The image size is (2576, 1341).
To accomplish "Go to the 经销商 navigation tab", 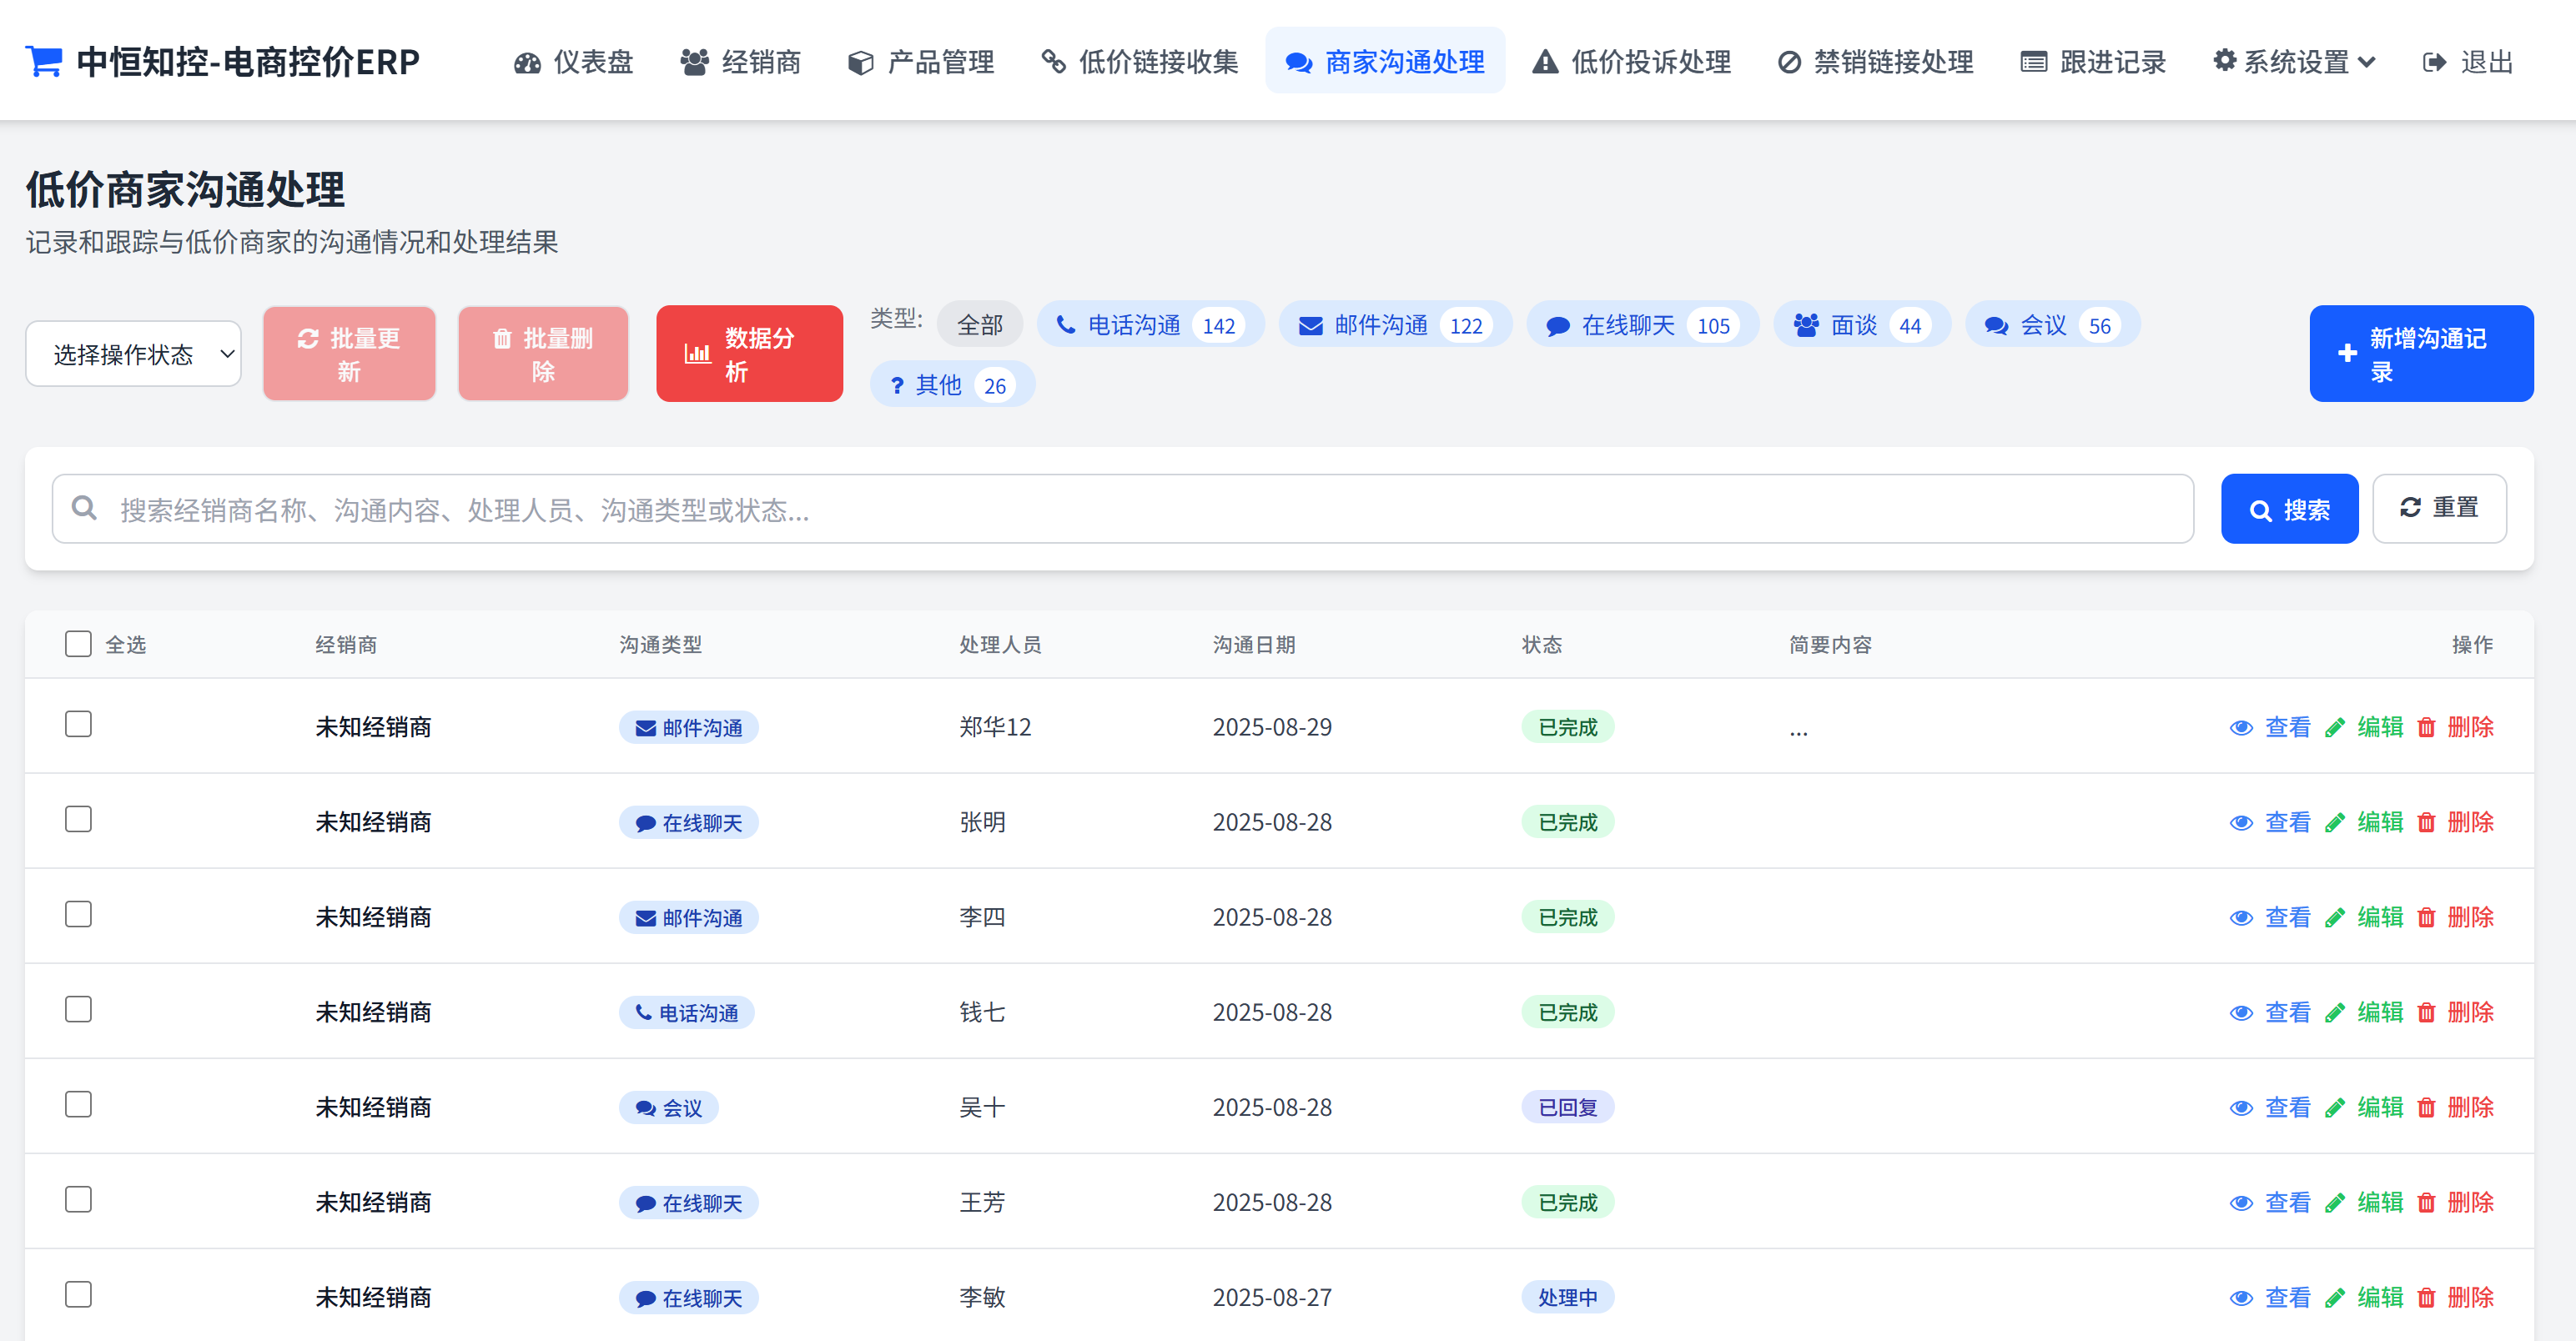I will tap(741, 62).
